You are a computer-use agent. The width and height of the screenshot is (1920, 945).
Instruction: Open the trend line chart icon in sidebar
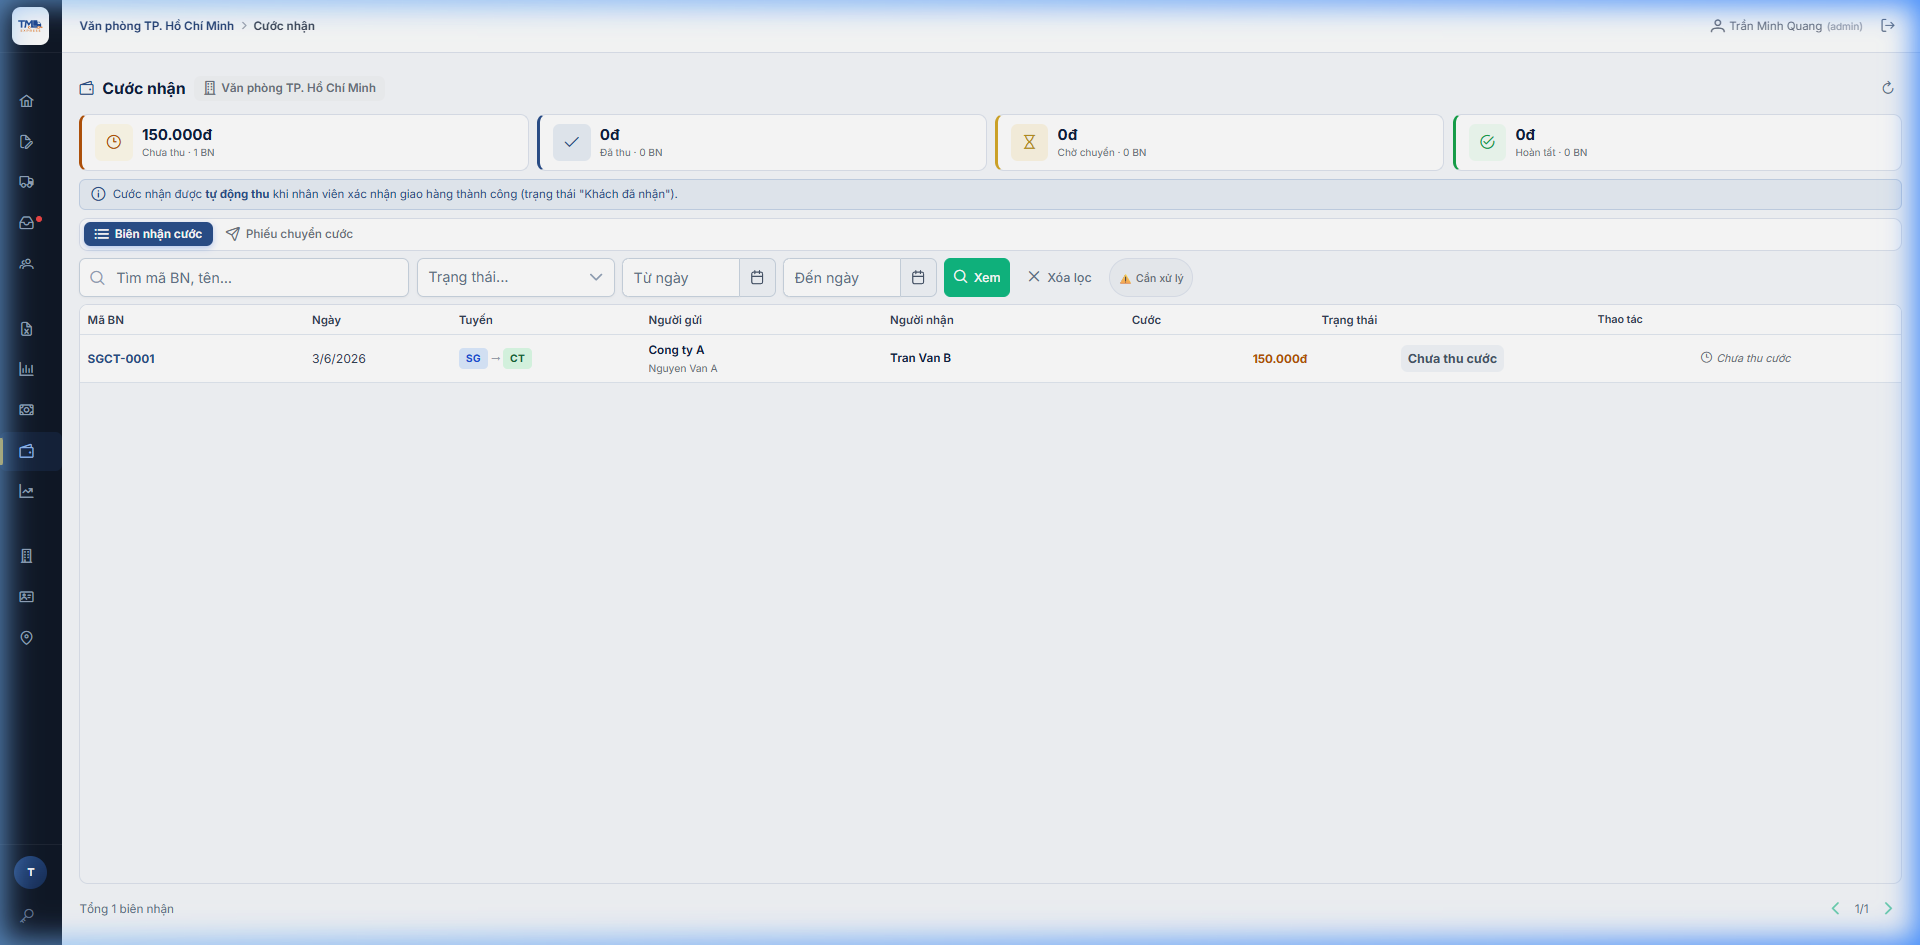(27, 491)
